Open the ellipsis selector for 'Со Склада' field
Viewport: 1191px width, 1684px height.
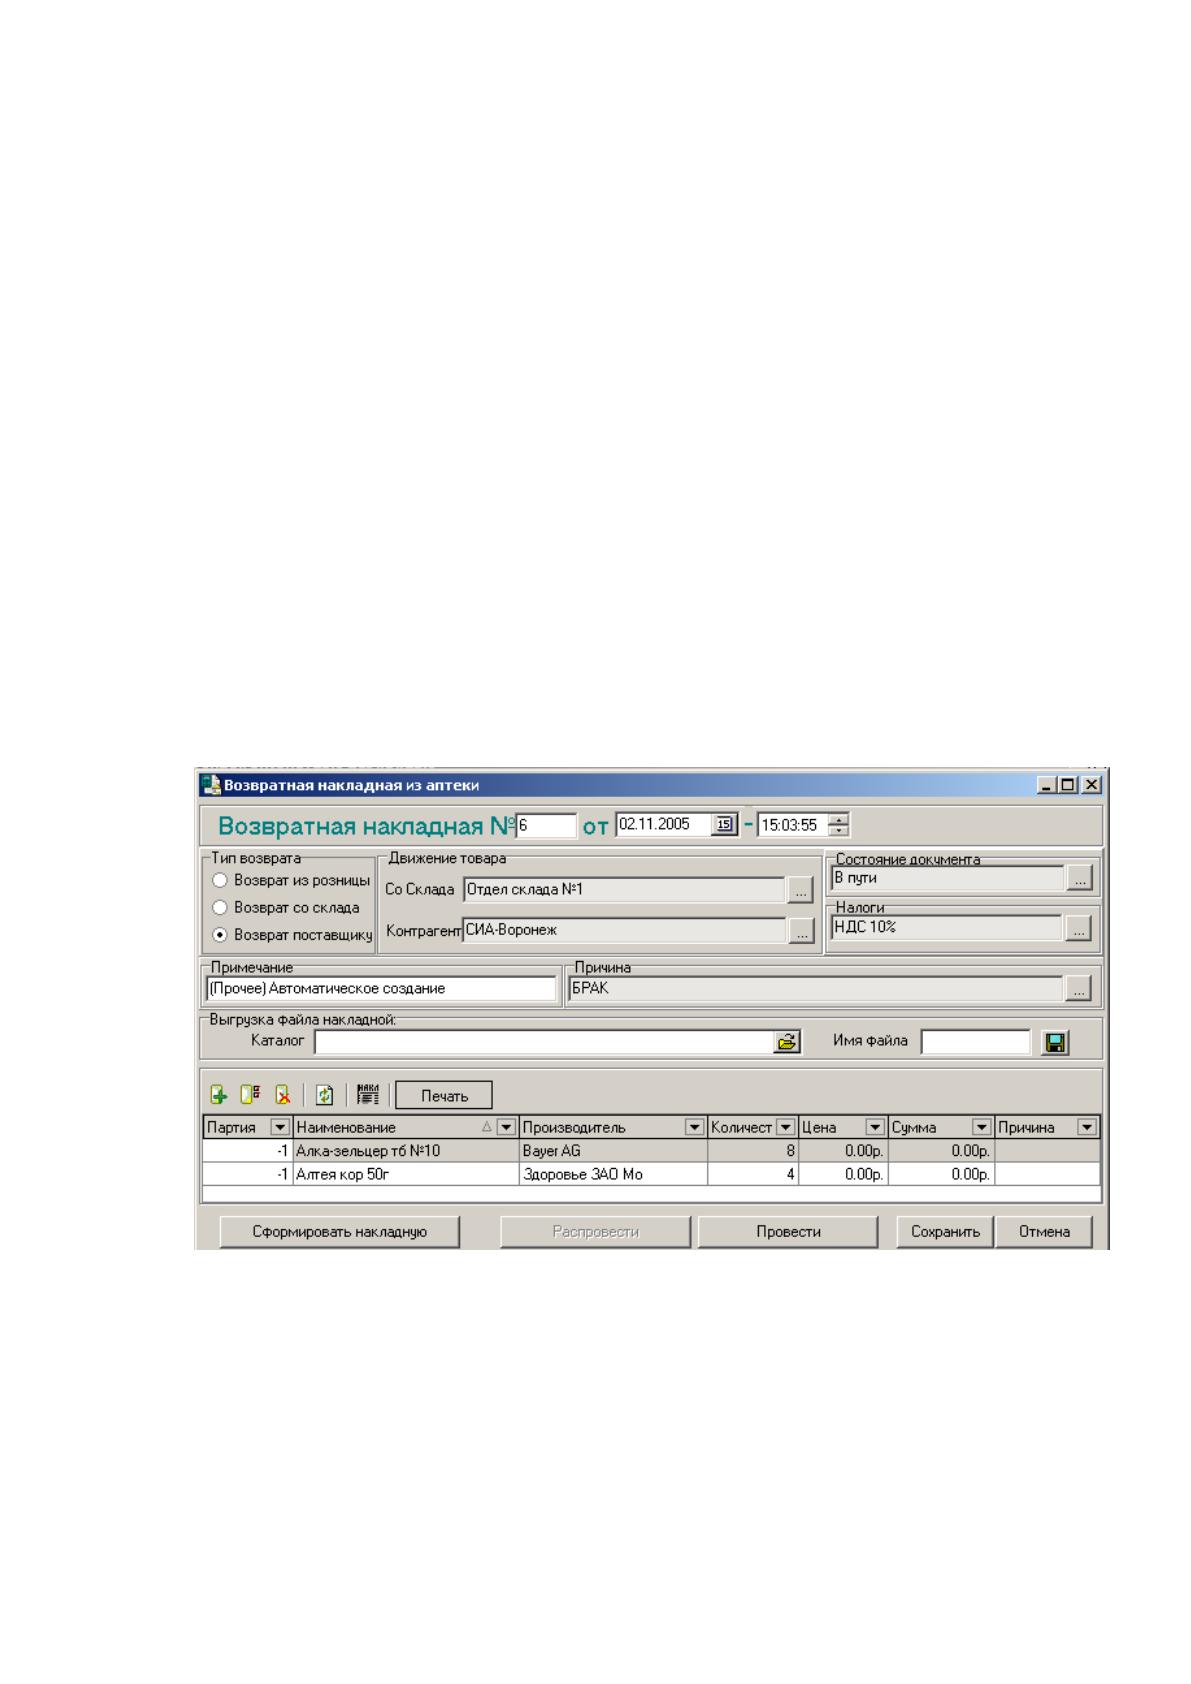point(800,890)
